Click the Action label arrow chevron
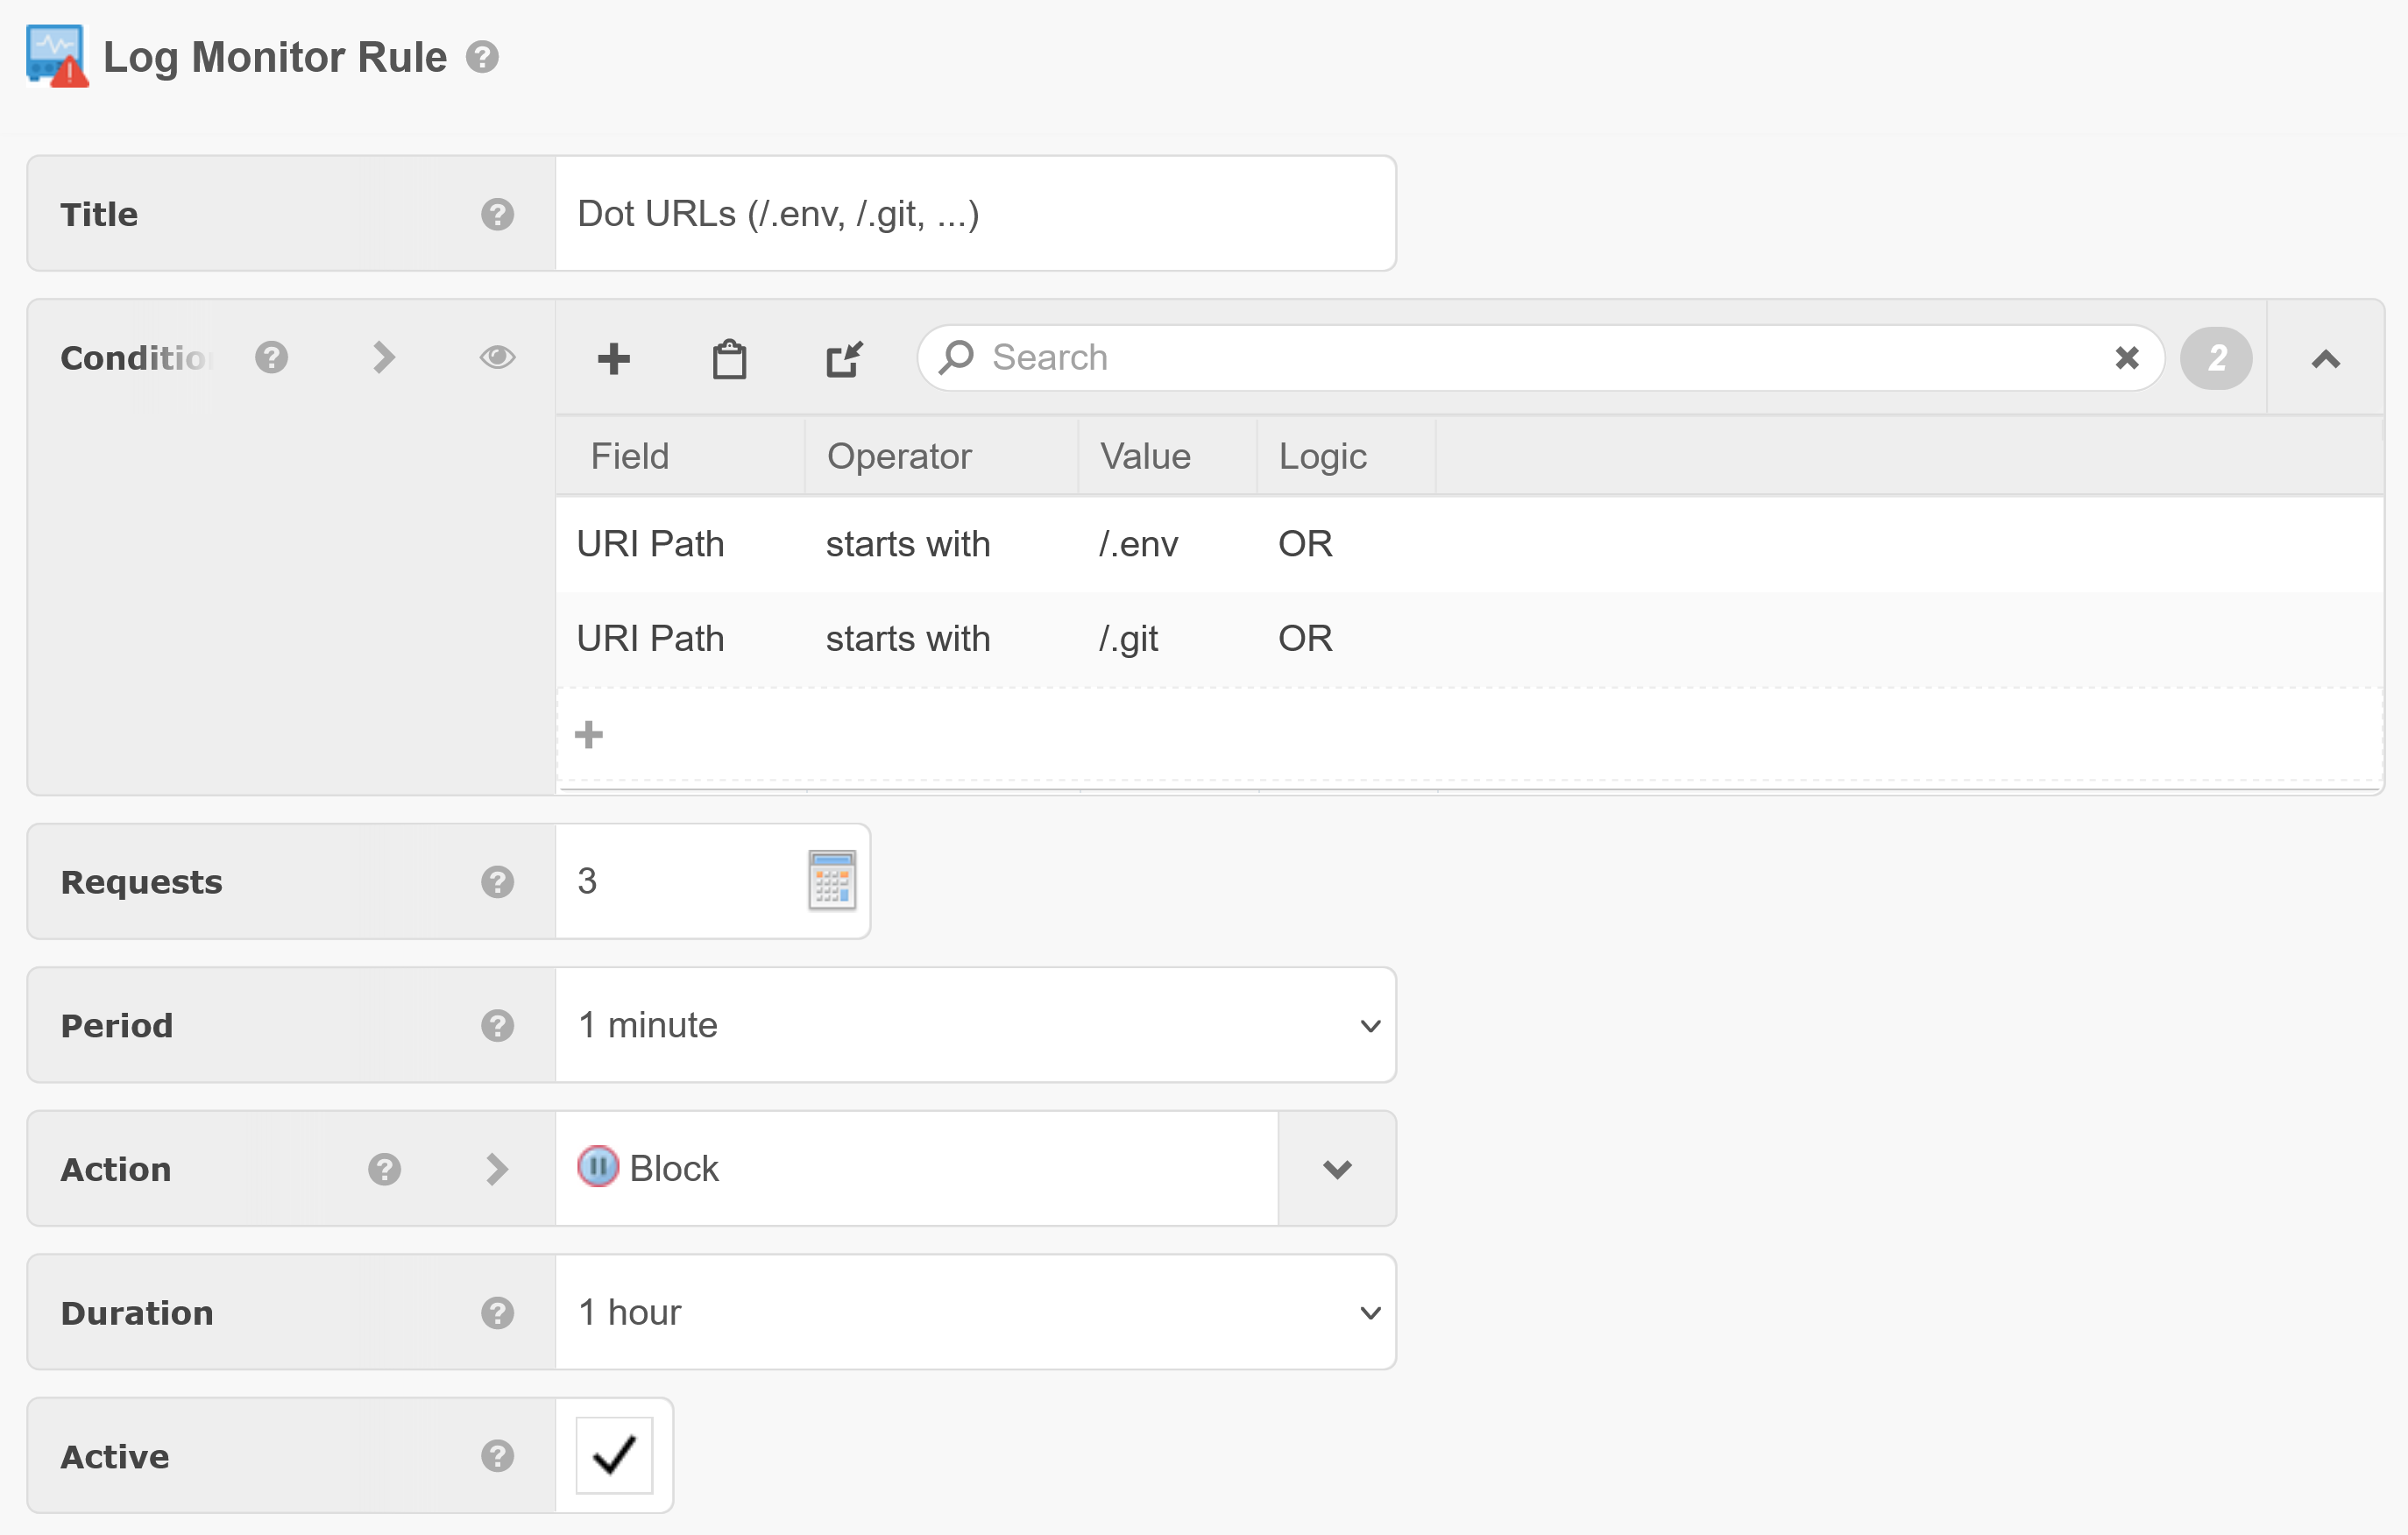Viewport: 2408px width, 1535px height. [x=497, y=1168]
